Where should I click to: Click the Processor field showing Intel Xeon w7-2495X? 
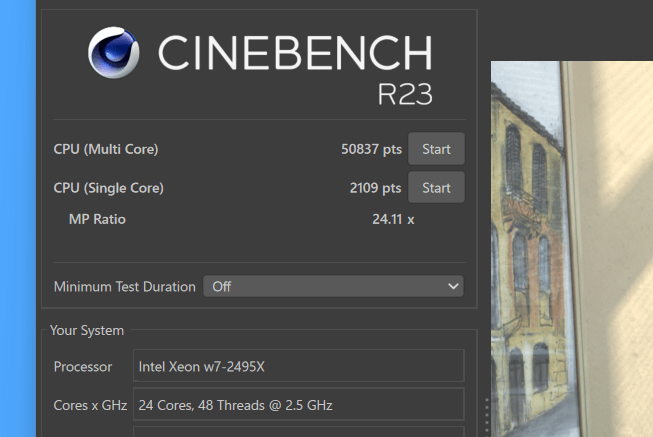pyautogui.click(x=299, y=366)
